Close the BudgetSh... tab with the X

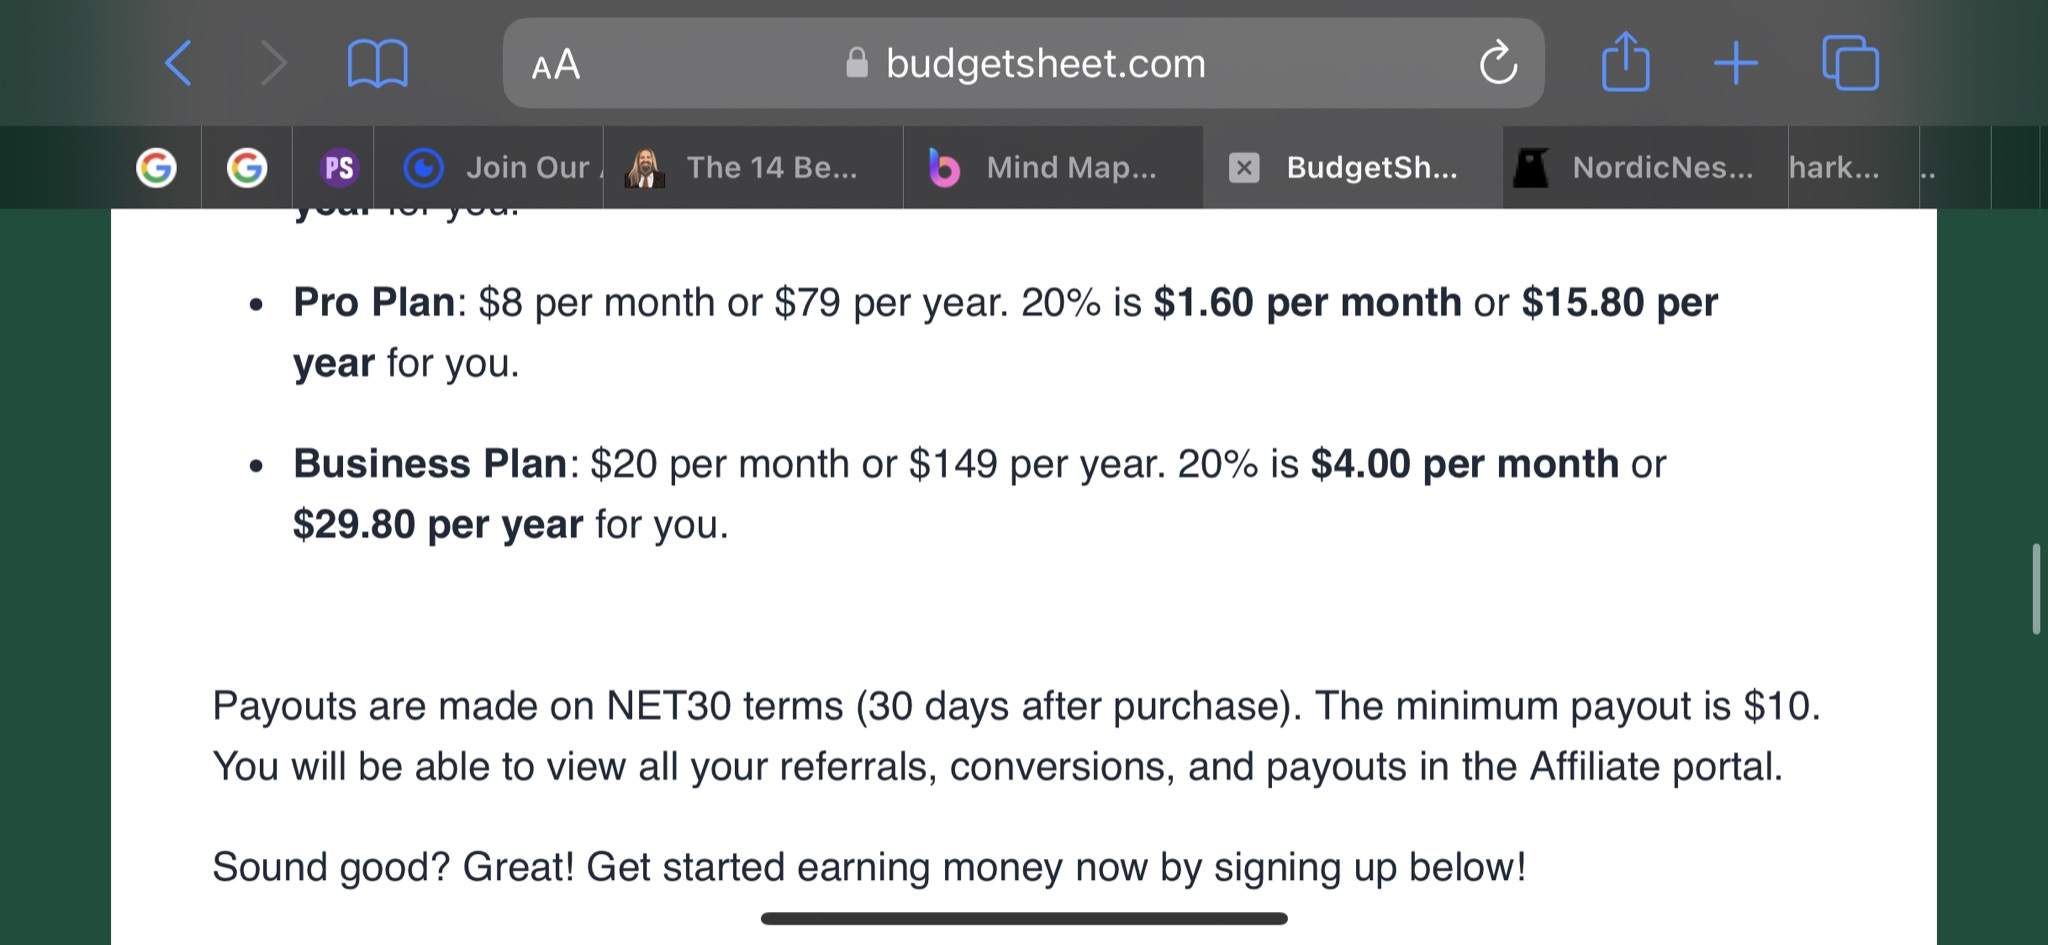(1243, 167)
